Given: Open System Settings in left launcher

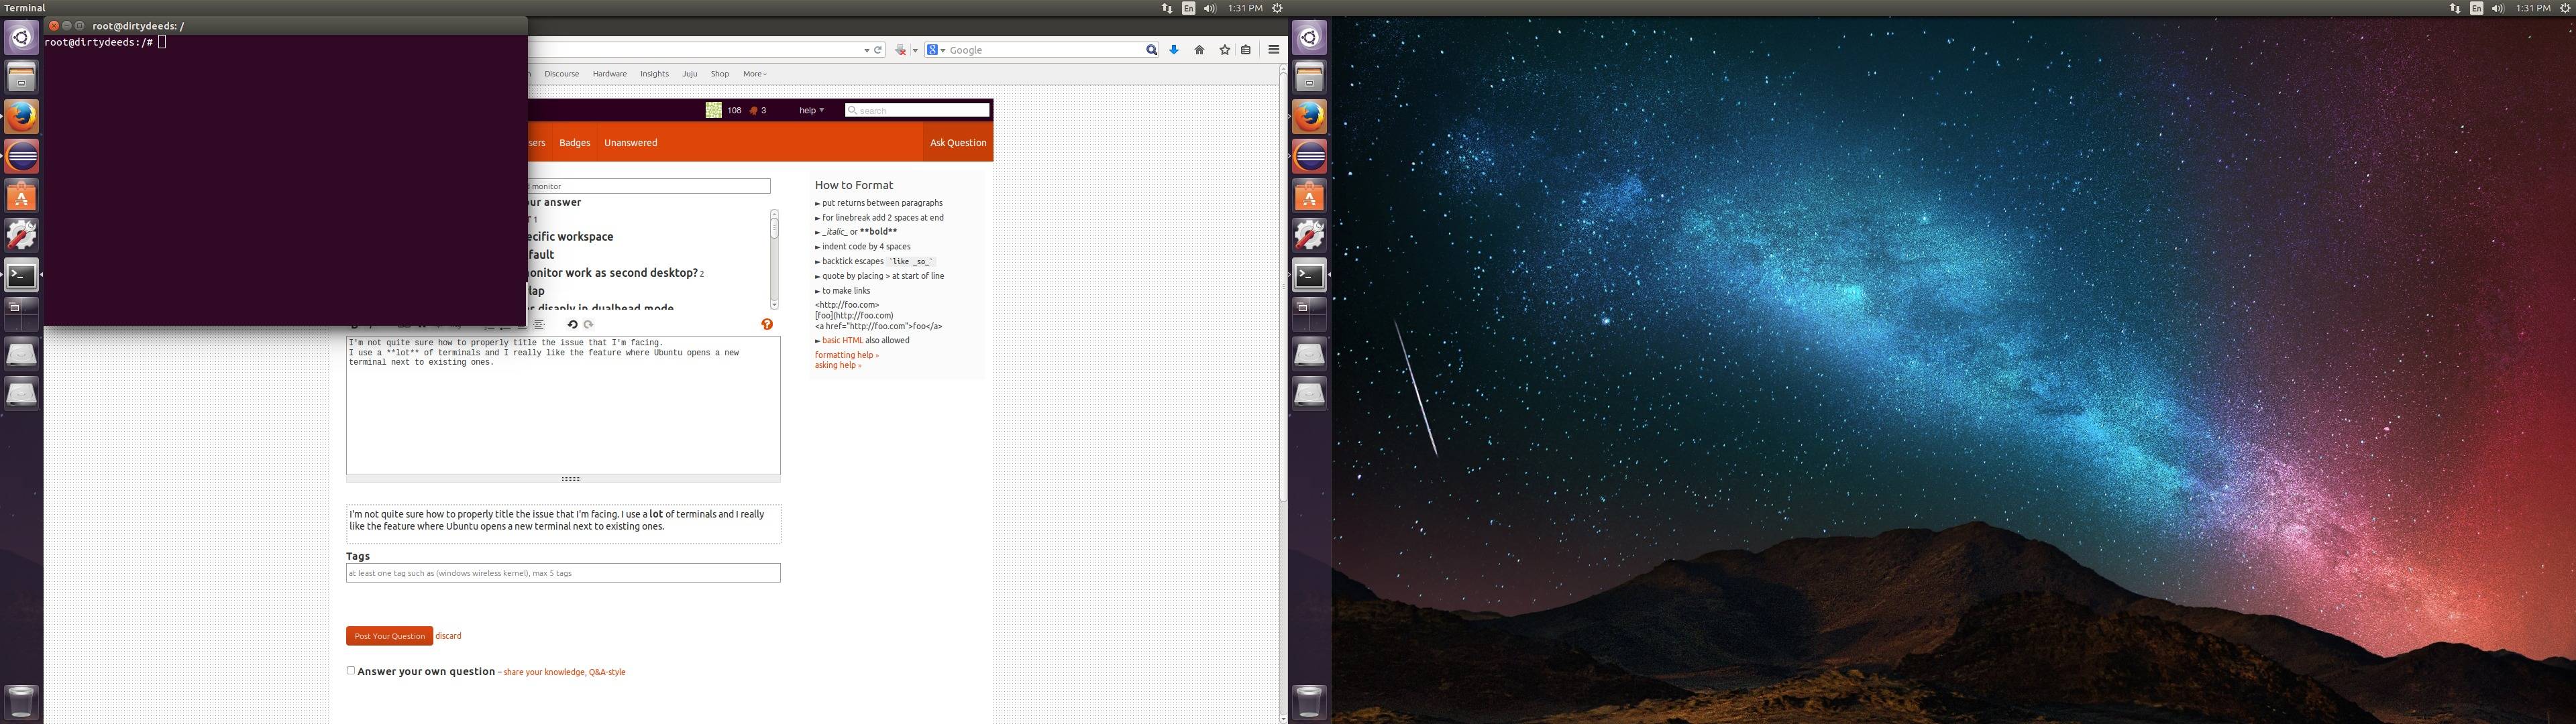Looking at the screenshot, I should pyautogui.click(x=21, y=235).
